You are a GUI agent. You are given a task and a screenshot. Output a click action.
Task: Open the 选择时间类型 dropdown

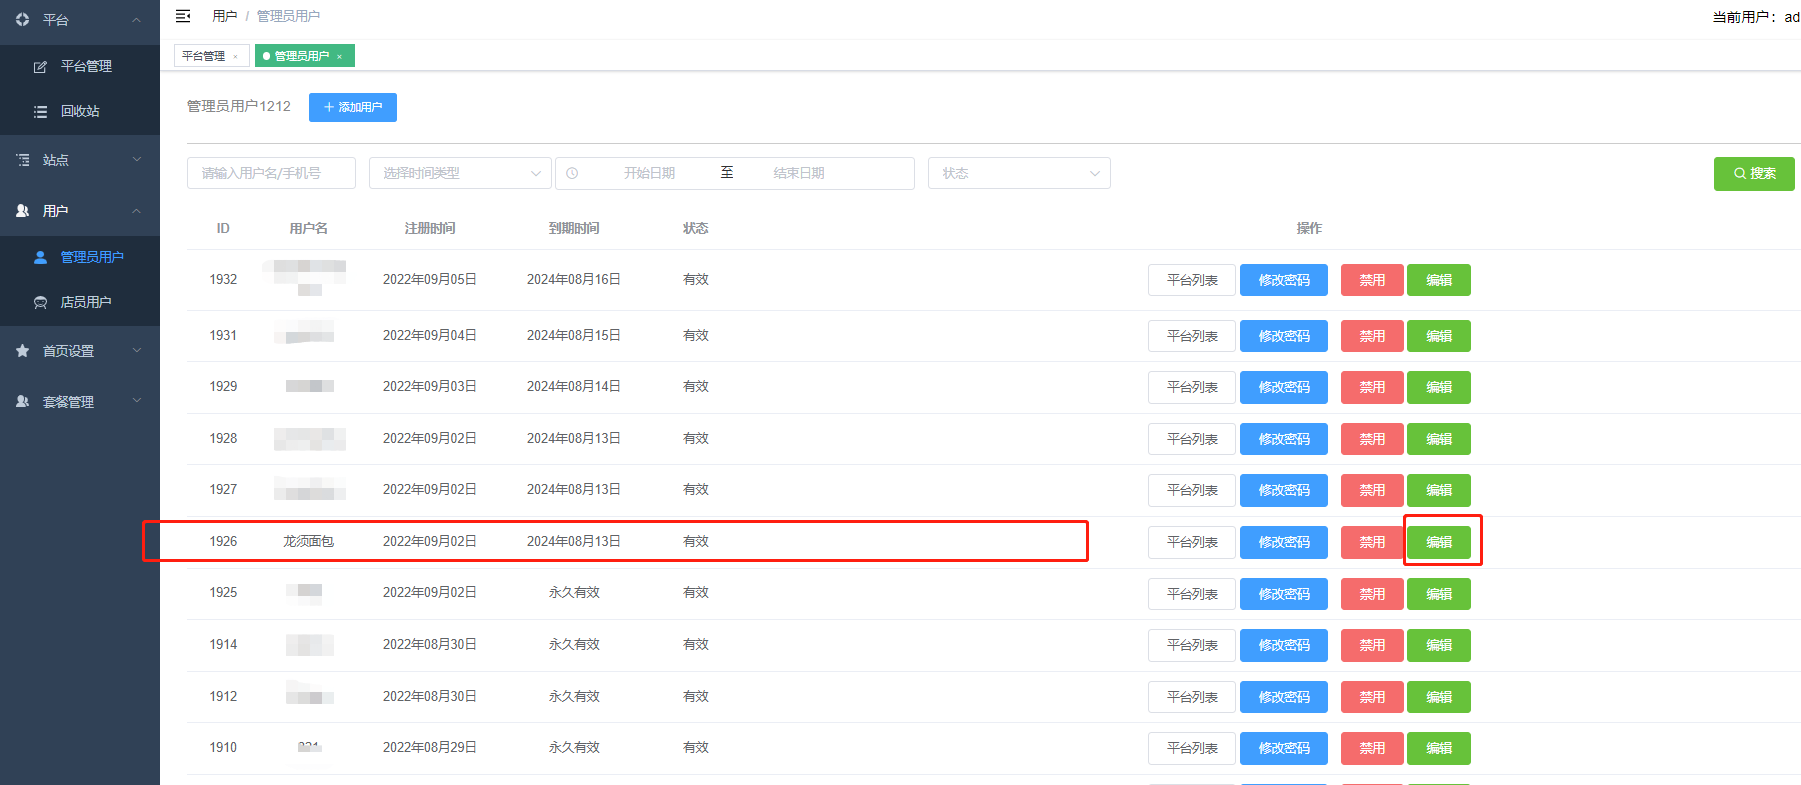pyautogui.click(x=460, y=173)
